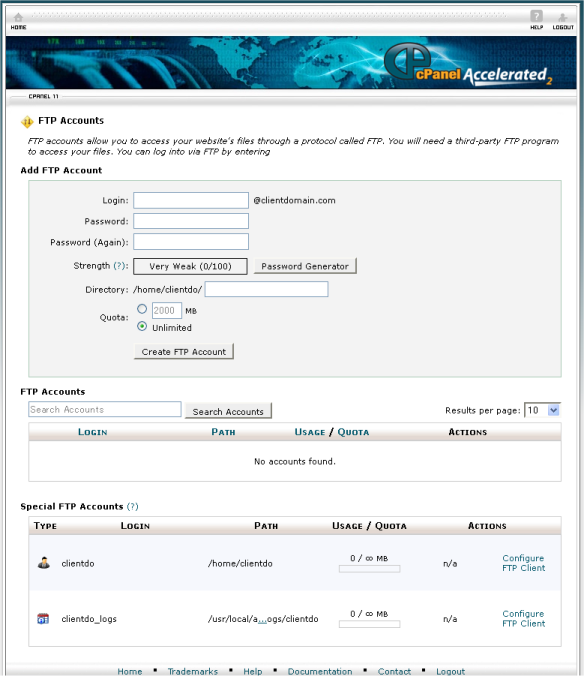
Task: Open the Special FTP Accounts help link
Action: (x=133, y=507)
